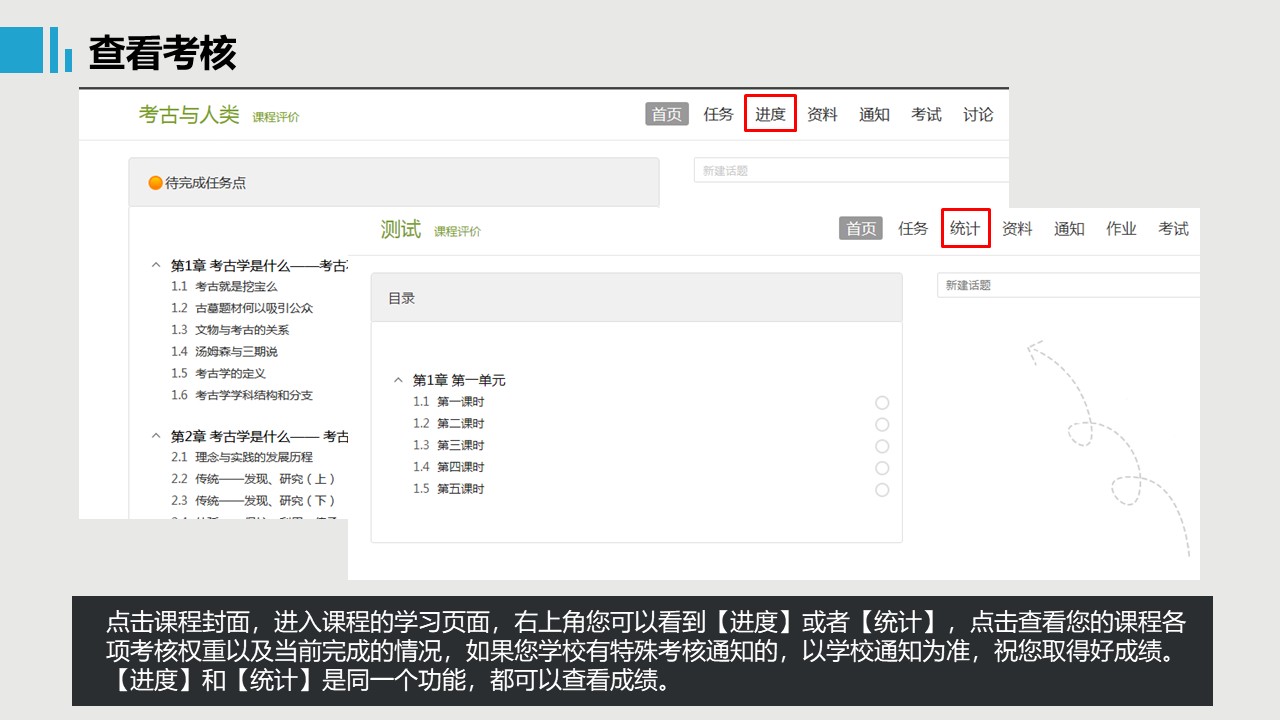This screenshot has width=1280, height=720.
Task: Select 首页 tab in the 测试 course
Action: (861, 229)
